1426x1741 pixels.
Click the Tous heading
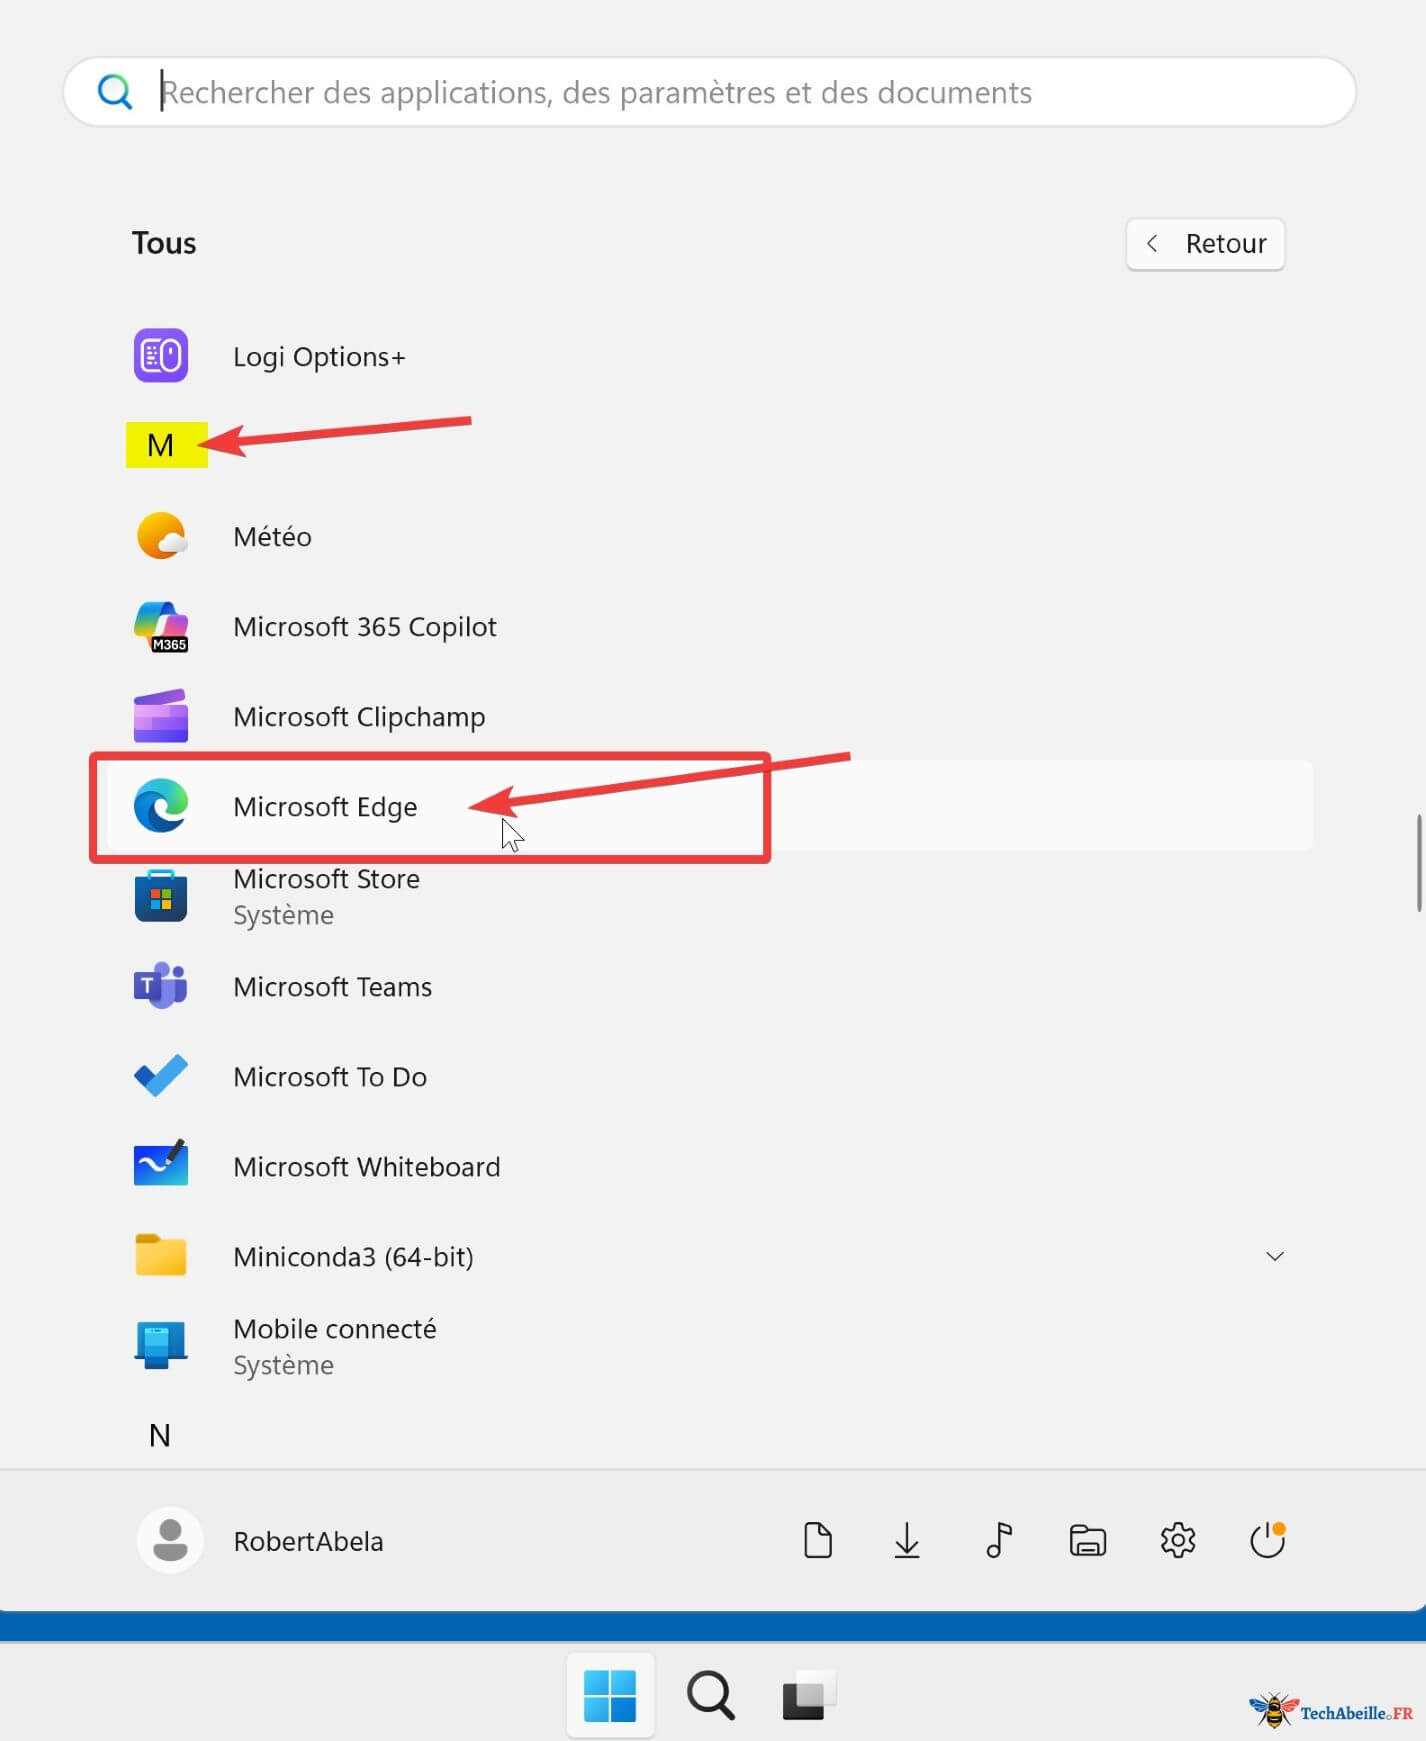[164, 243]
